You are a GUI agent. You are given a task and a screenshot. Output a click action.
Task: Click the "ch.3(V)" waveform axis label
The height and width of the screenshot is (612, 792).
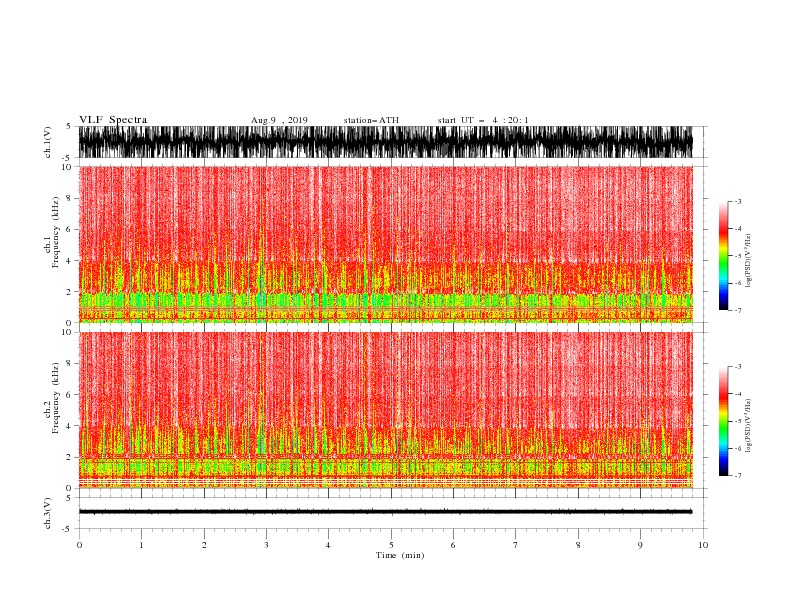coord(48,514)
